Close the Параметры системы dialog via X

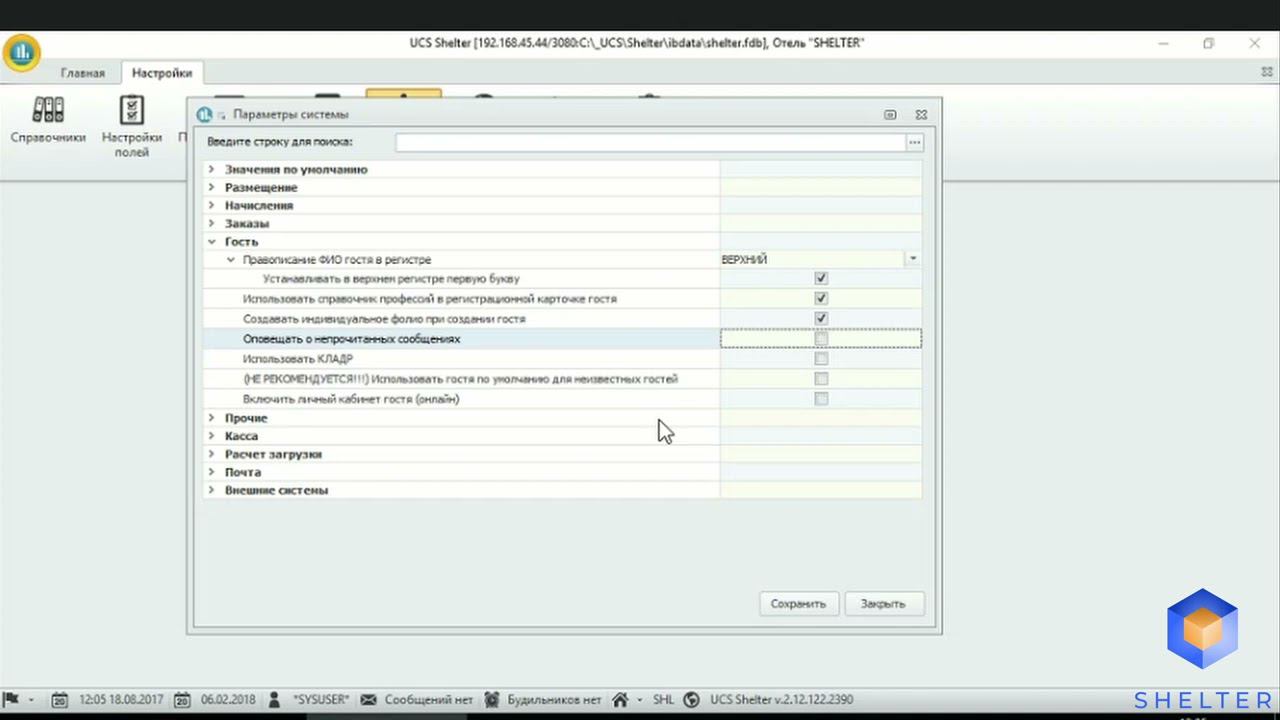click(x=921, y=114)
